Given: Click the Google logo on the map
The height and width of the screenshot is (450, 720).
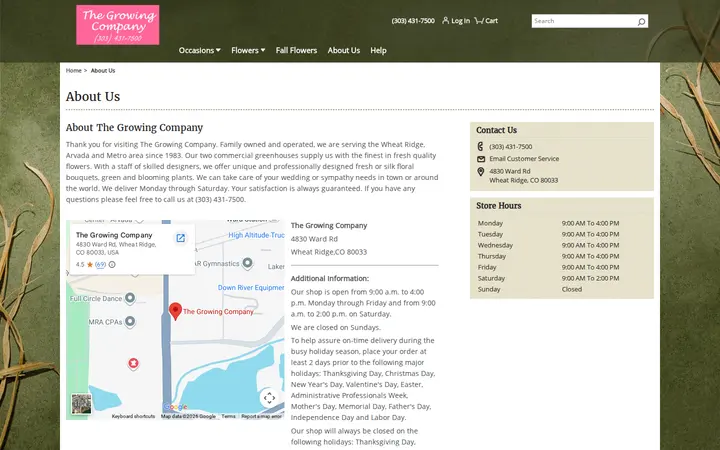Looking at the screenshot, I should click(x=175, y=407).
